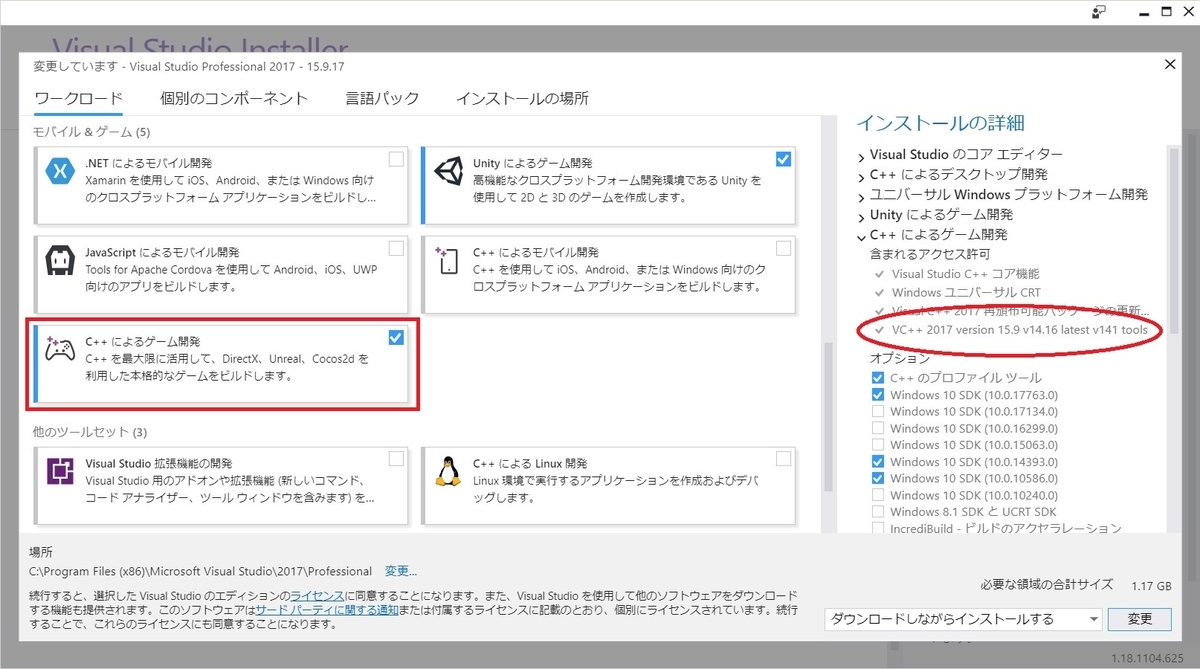Image resolution: width=1200 pixels, height=669 pixels.
Task: Click the 他のツールセット (3) section header
Action: 90,432
